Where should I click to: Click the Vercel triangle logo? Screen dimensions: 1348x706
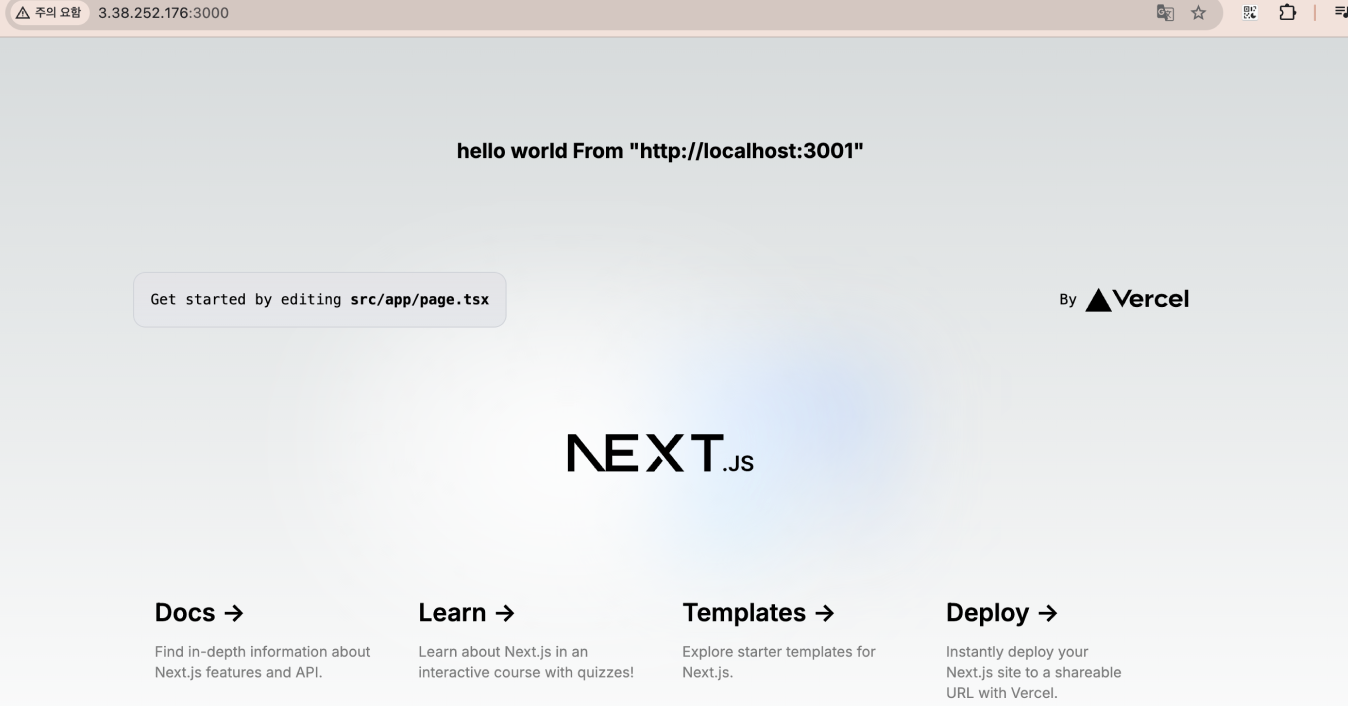[x=1098, y=299]
